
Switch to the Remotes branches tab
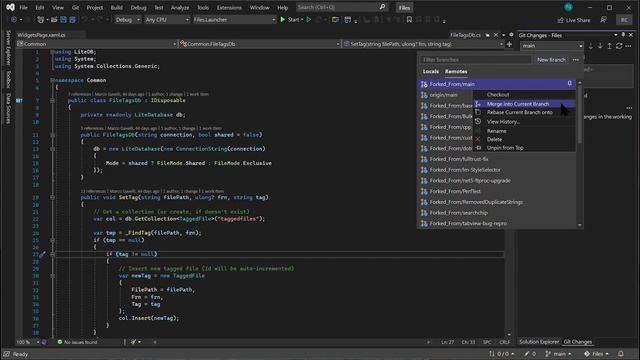coord(456,71)
